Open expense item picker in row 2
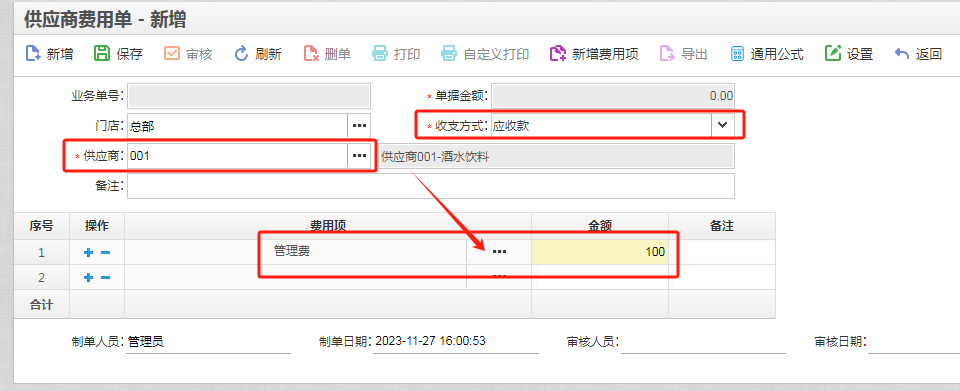 tap(500, 277)
